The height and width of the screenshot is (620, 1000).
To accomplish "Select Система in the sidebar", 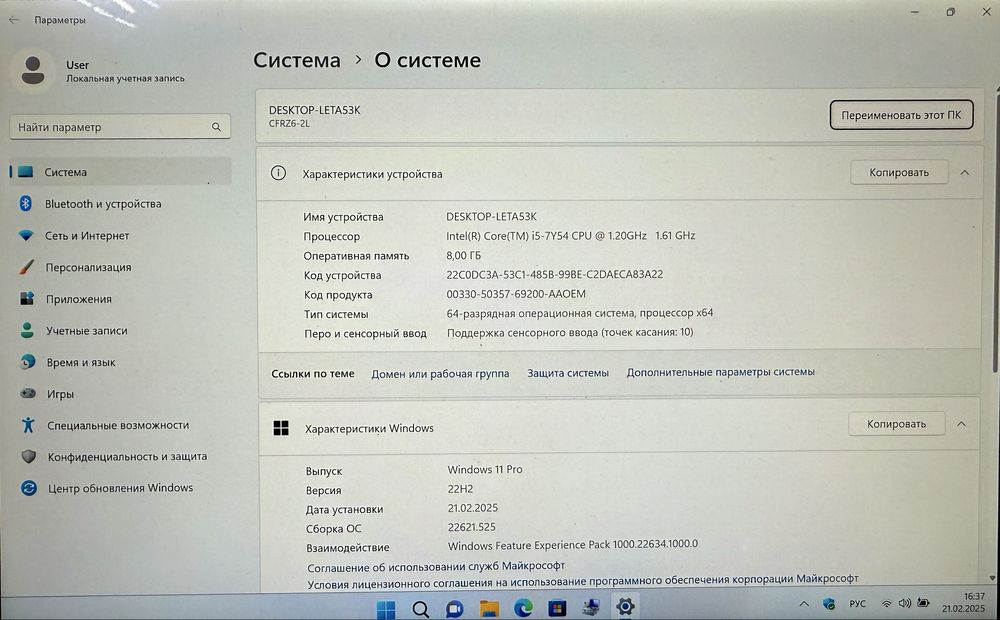I will point(121,172).
